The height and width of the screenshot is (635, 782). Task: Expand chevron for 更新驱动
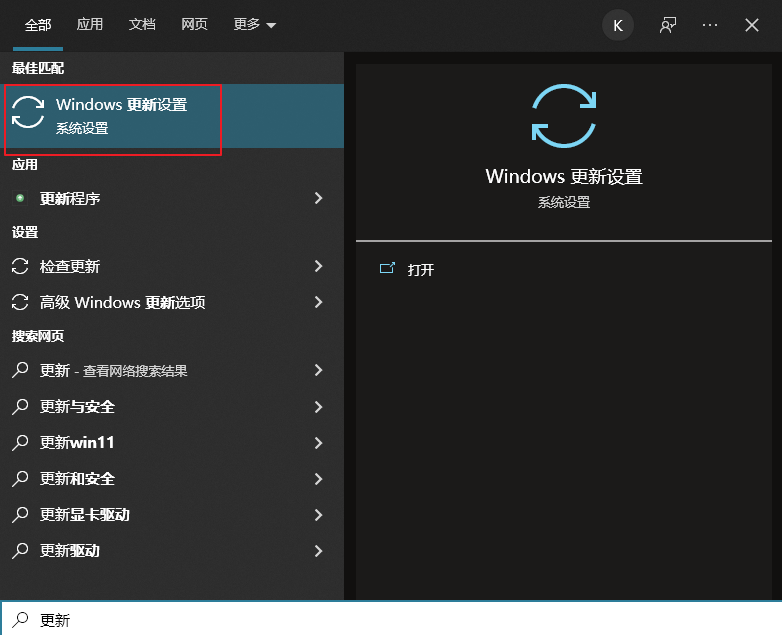click(x=318, y=550)
